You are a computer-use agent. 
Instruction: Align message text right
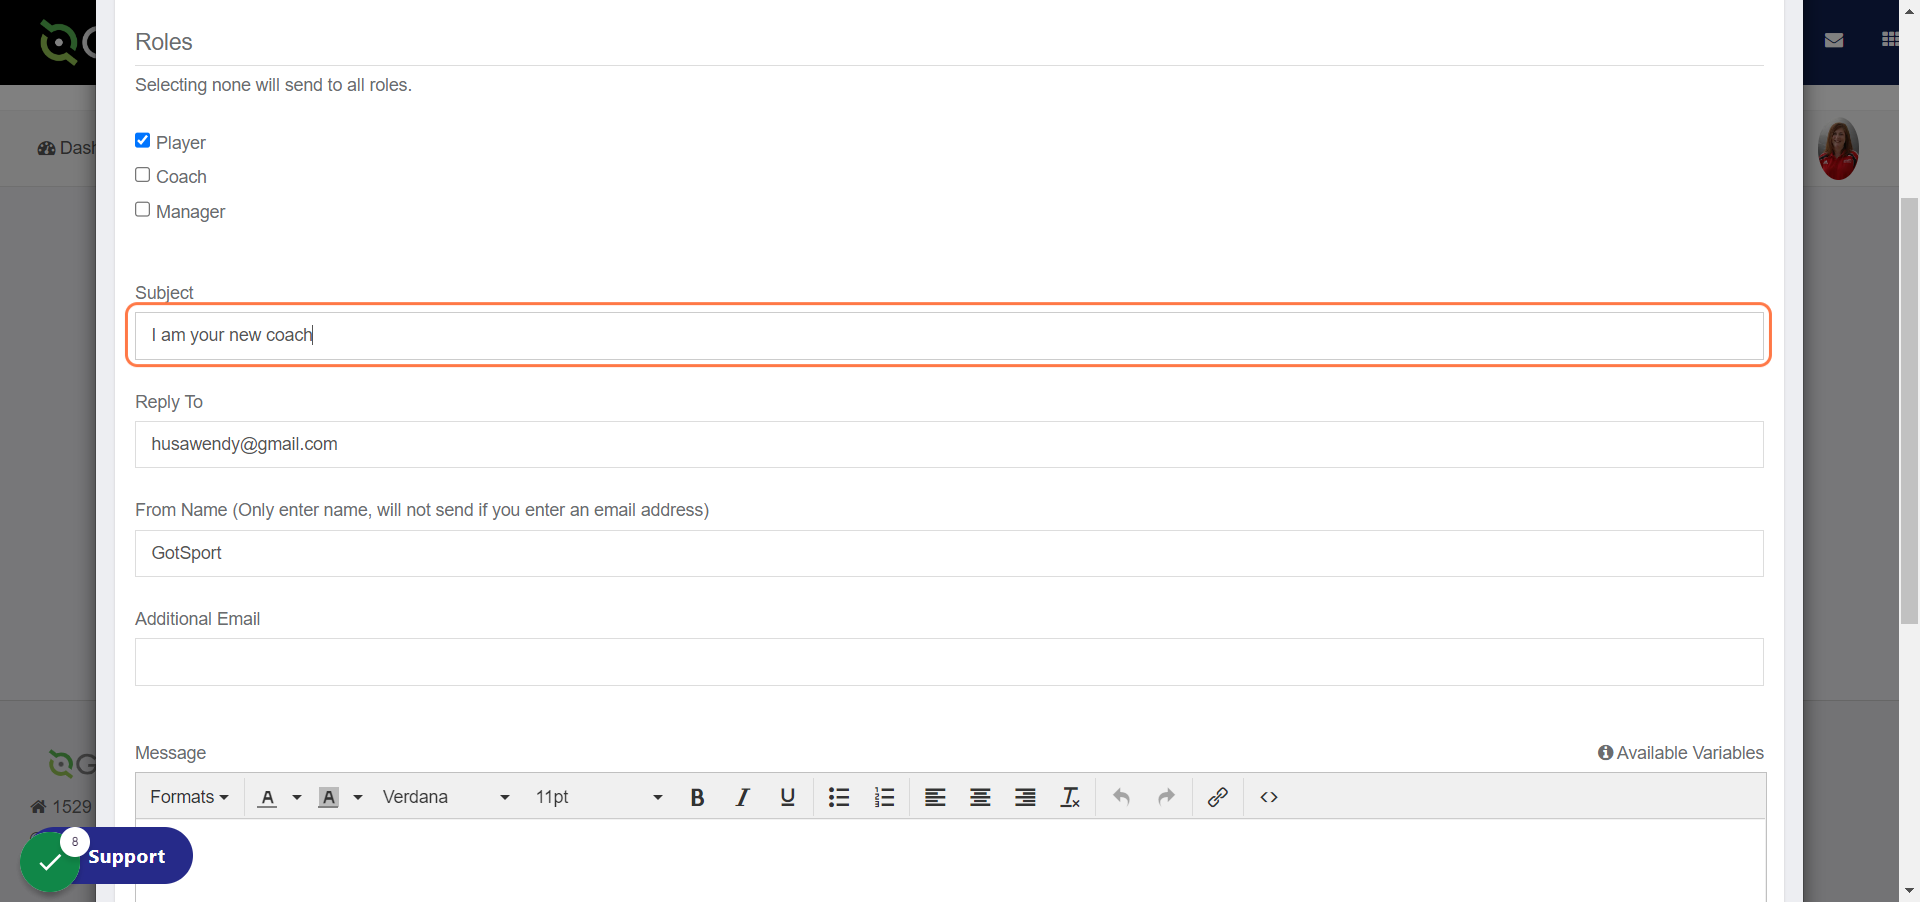tap(1025, 797)
